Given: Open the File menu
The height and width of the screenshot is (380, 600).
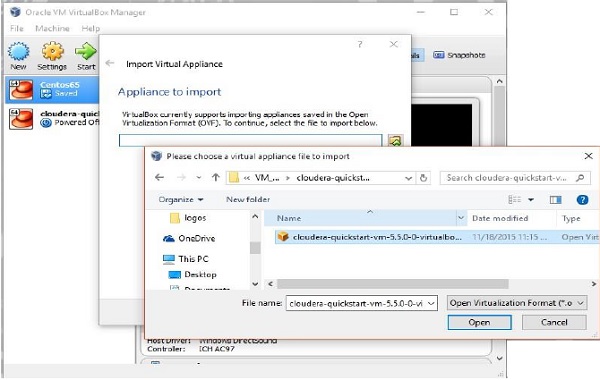Looking at the screenshot, I should 16,28.
